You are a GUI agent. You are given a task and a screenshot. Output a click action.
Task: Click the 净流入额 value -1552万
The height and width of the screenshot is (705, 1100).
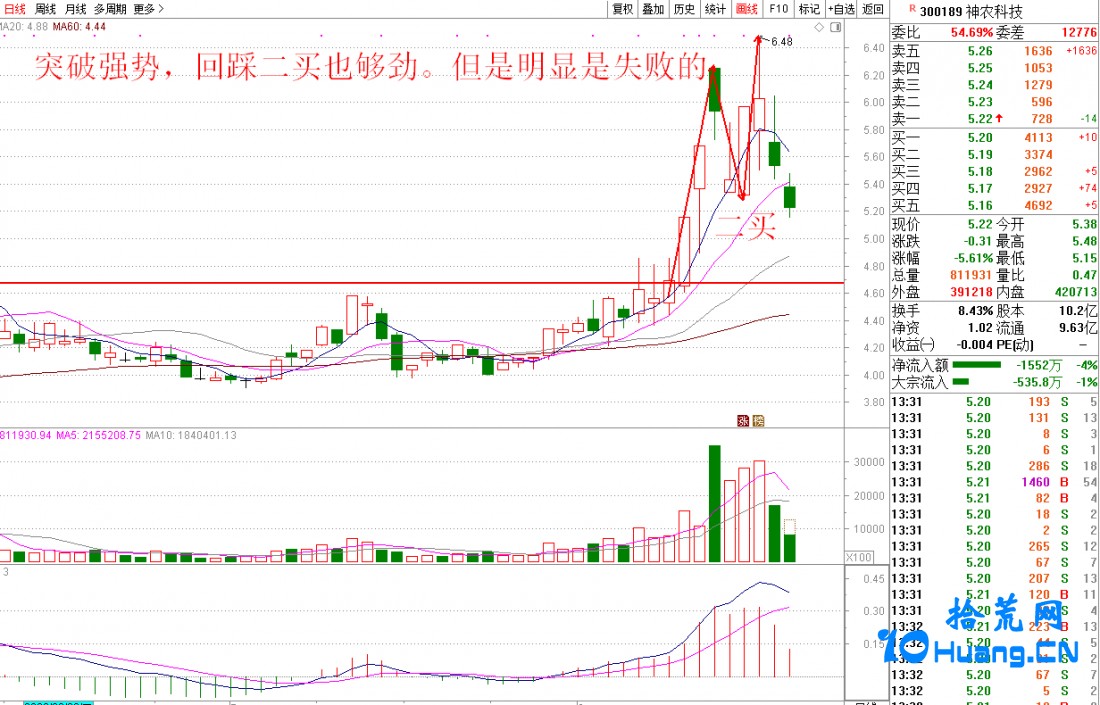pos(1038,365)
